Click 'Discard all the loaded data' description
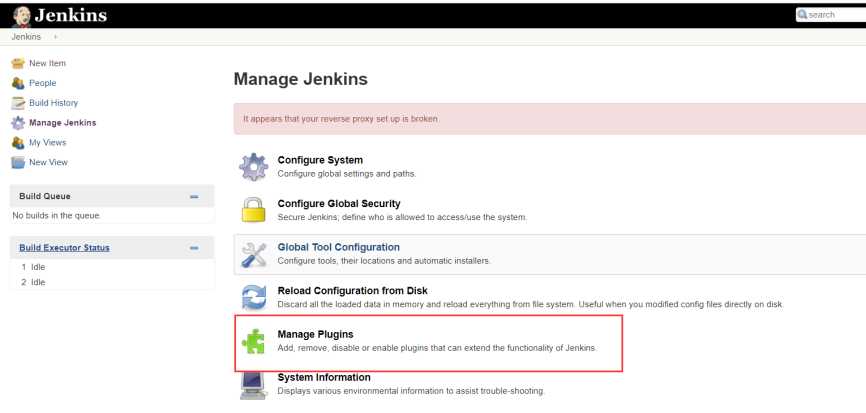This screenshot has width=866, height=413. pyautogui.click(x=530, y=304)
